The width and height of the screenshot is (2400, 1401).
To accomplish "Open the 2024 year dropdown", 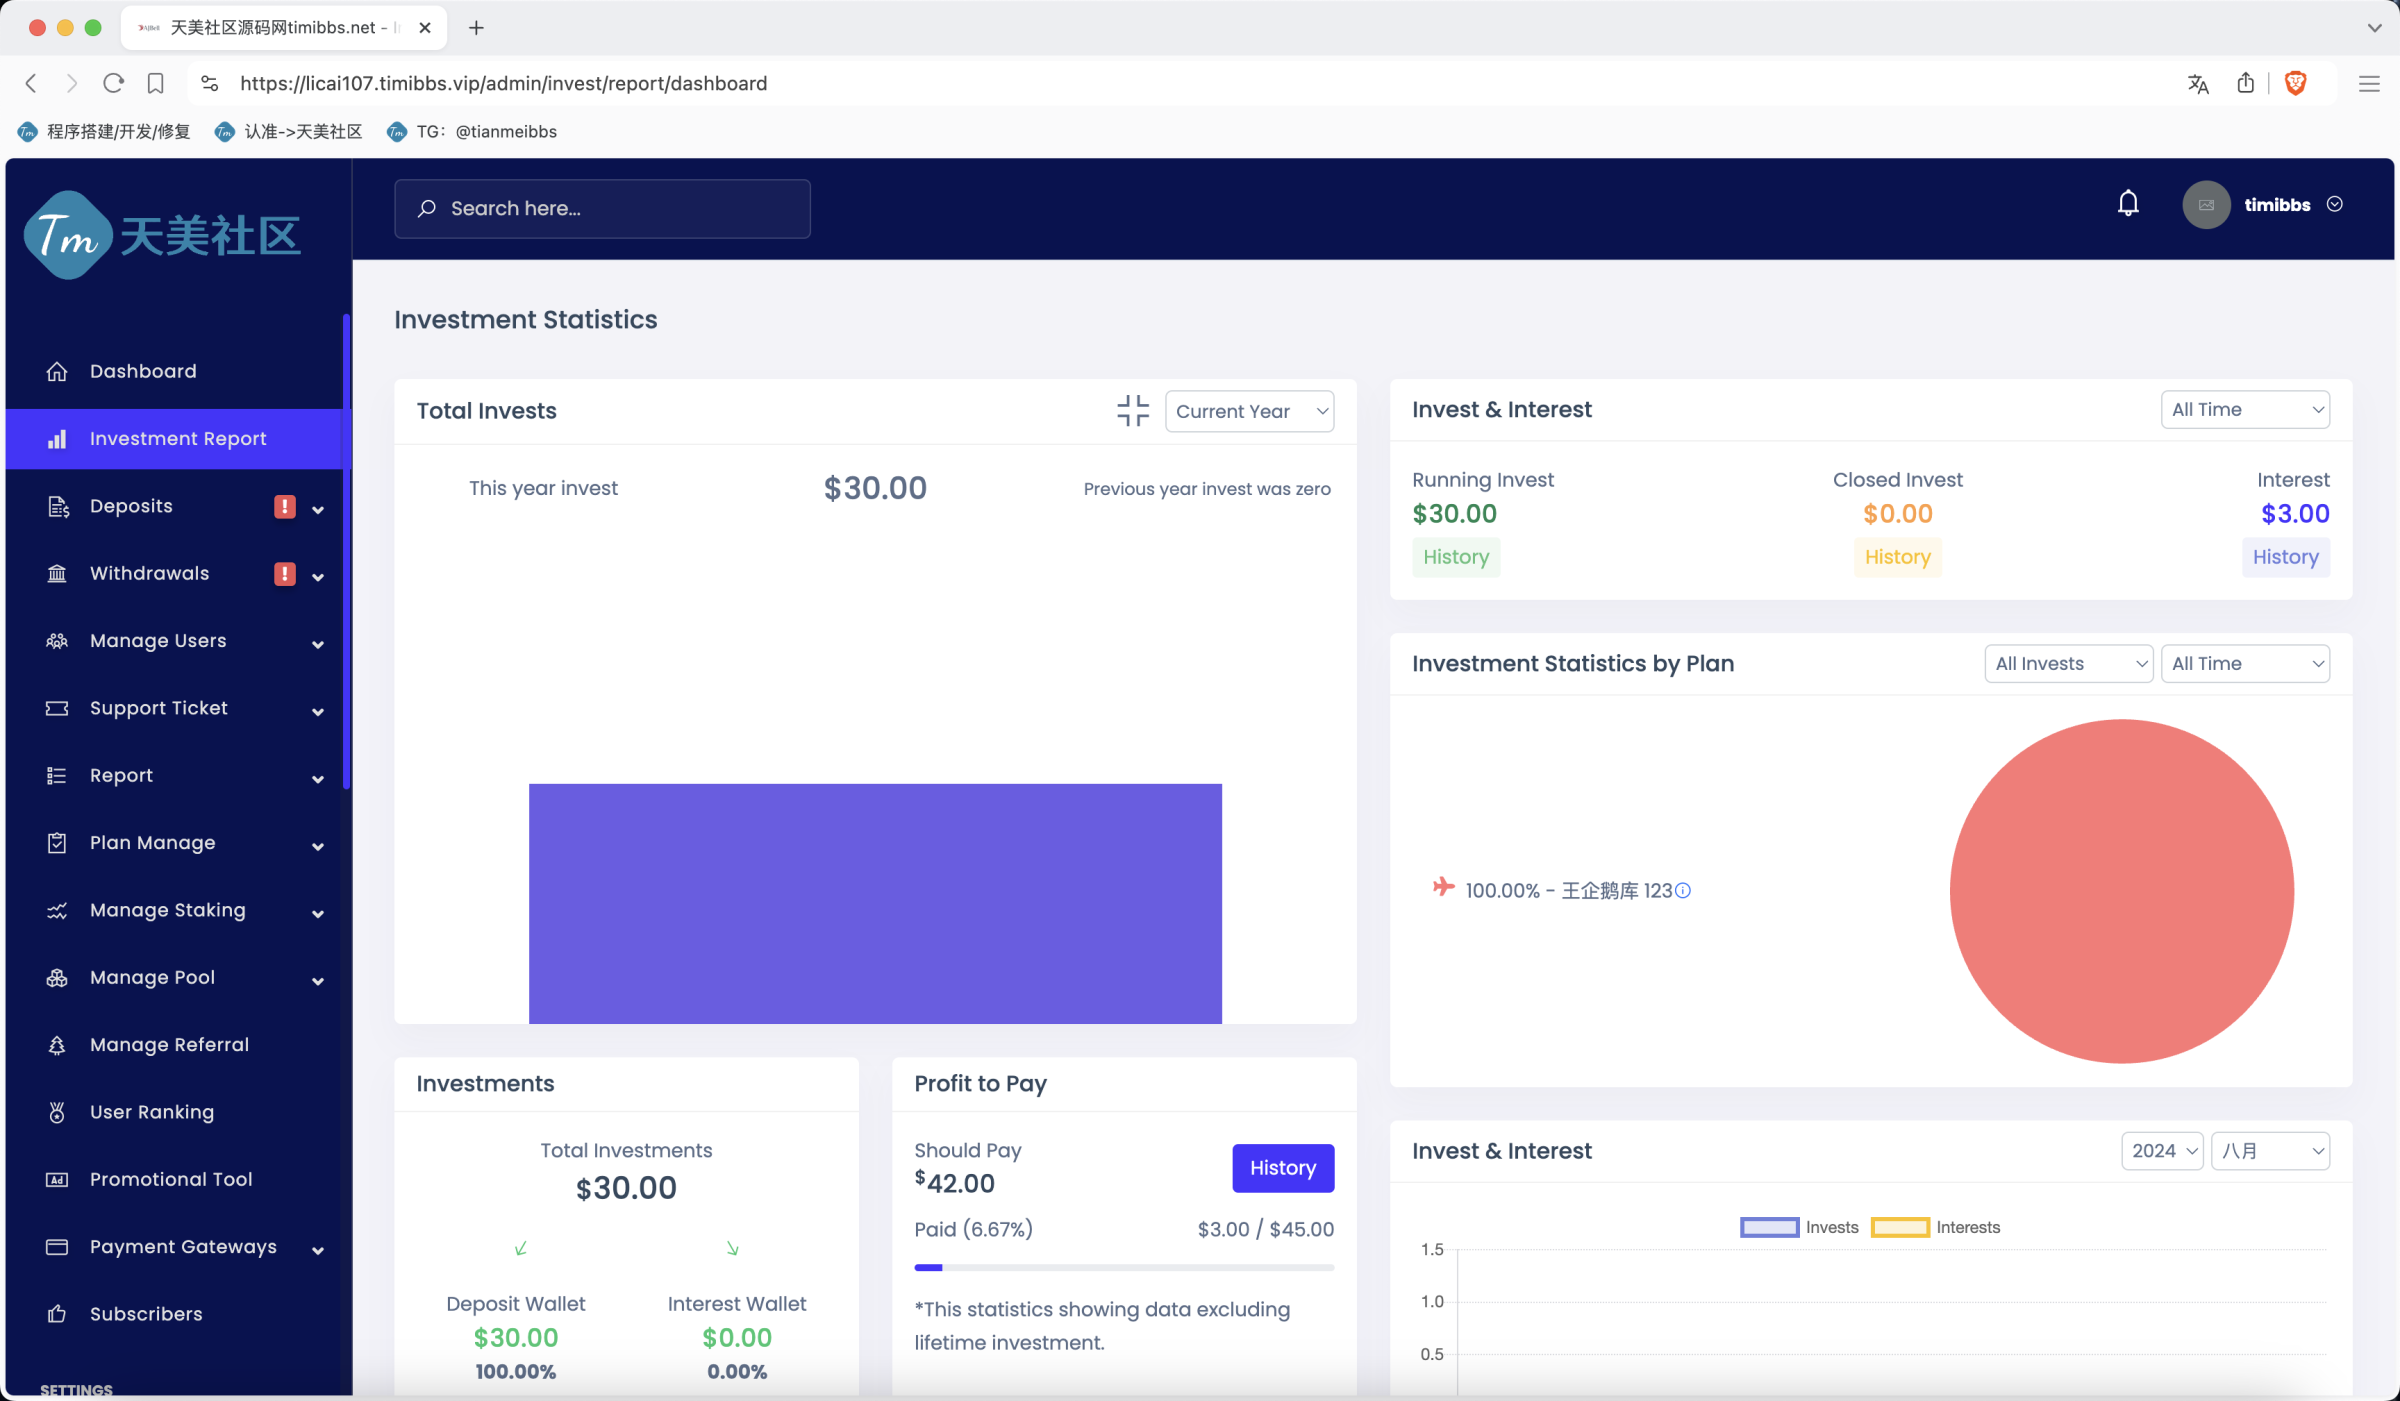I will click(2162, 1151).
